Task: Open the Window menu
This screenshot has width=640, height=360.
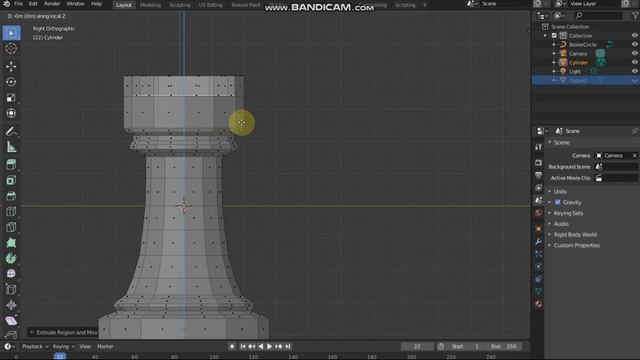Action: coord(75,4)
